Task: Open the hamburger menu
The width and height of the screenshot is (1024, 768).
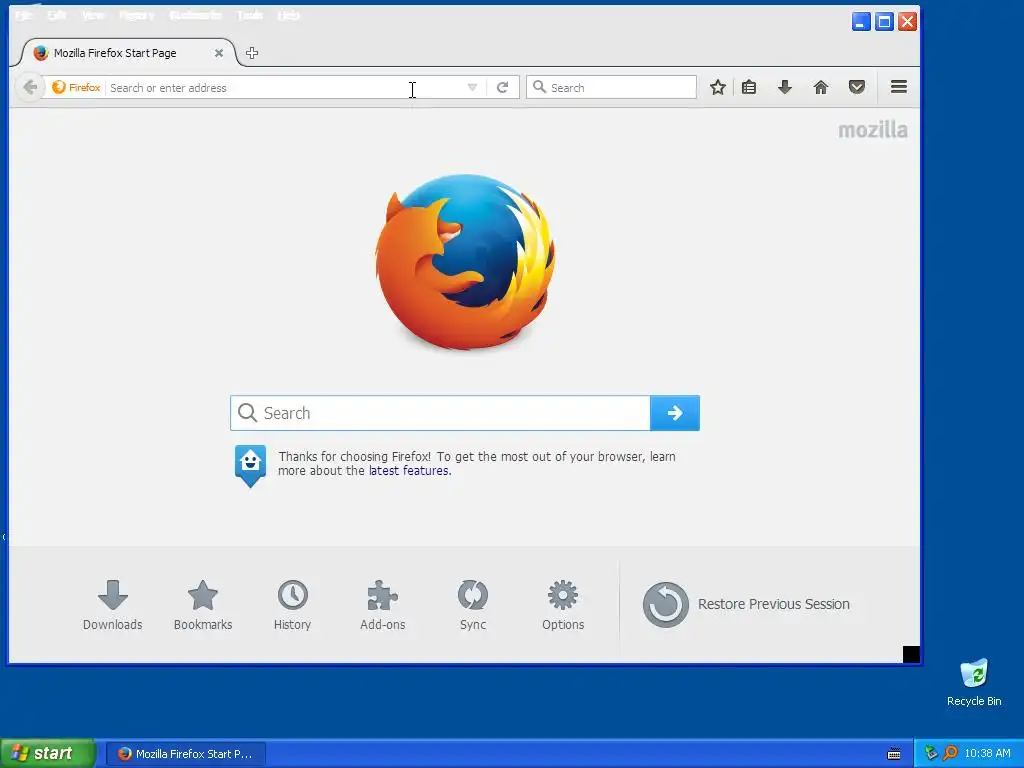Action: [x=899, y=86]
